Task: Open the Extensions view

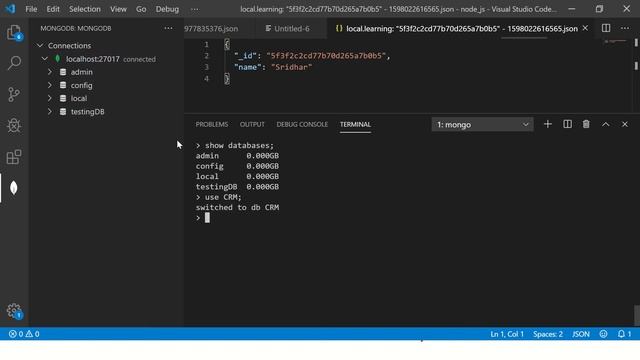Action: click(x=14, y=157)
